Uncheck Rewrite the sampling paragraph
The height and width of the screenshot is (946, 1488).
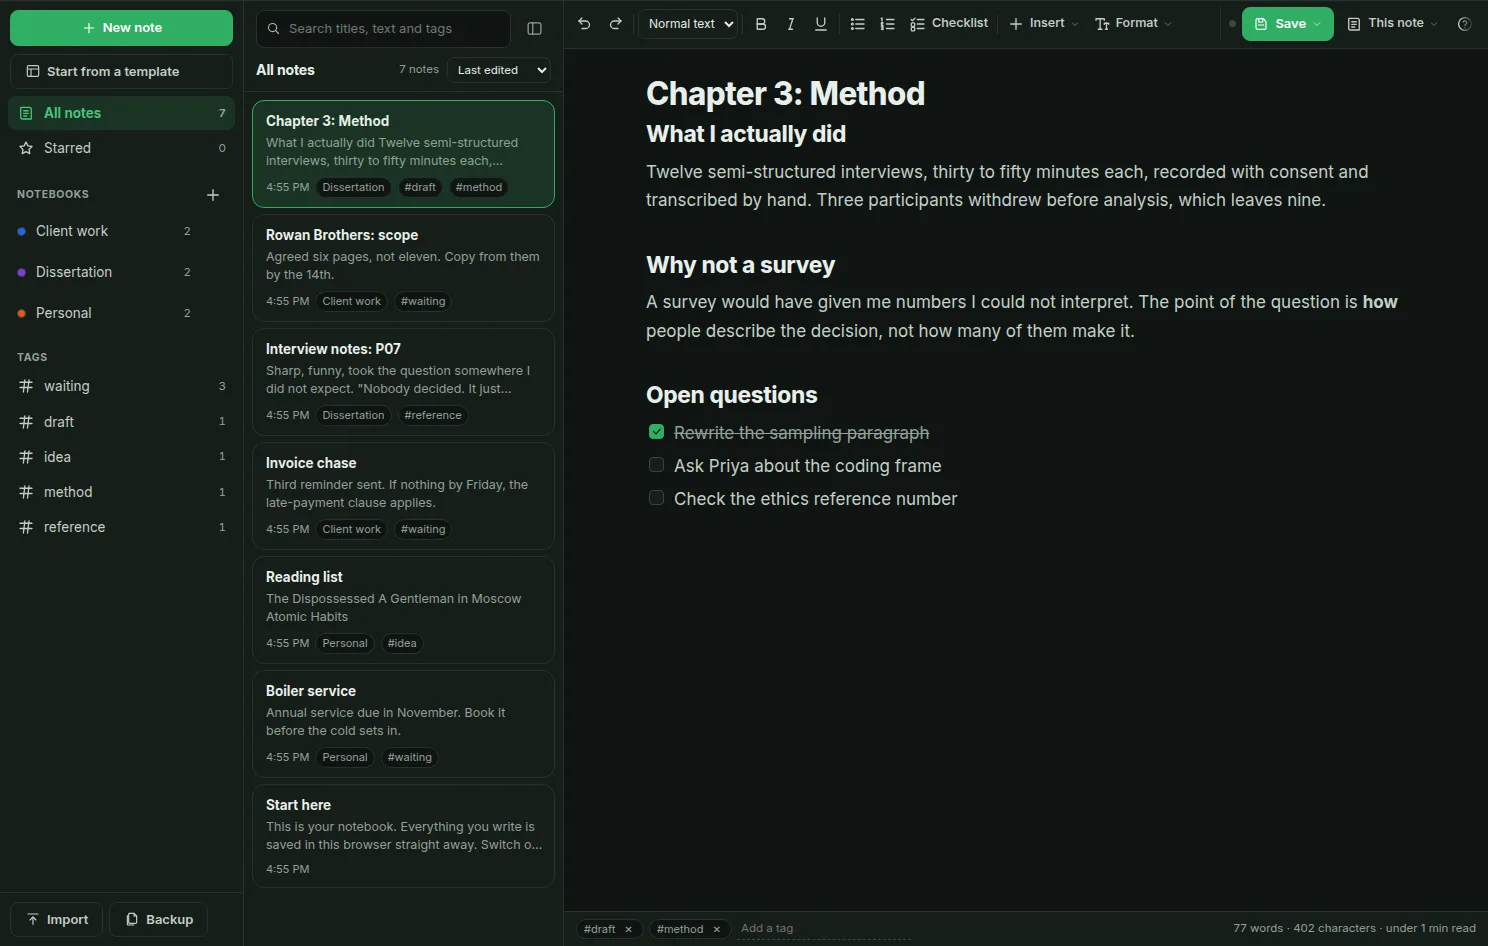656,432
